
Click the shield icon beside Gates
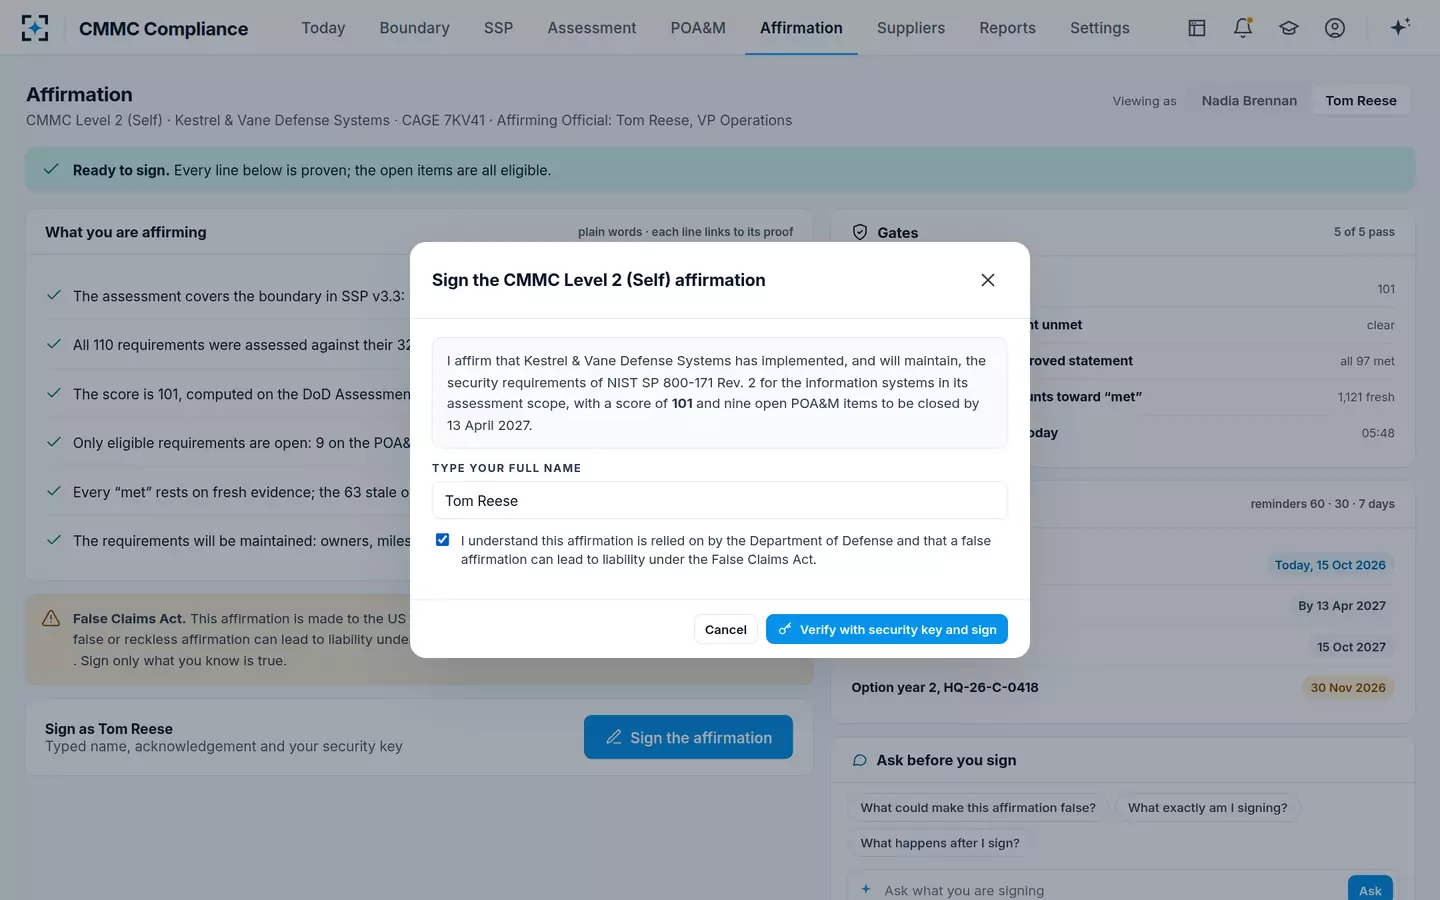pyautogui.click(x=860, y=232)
